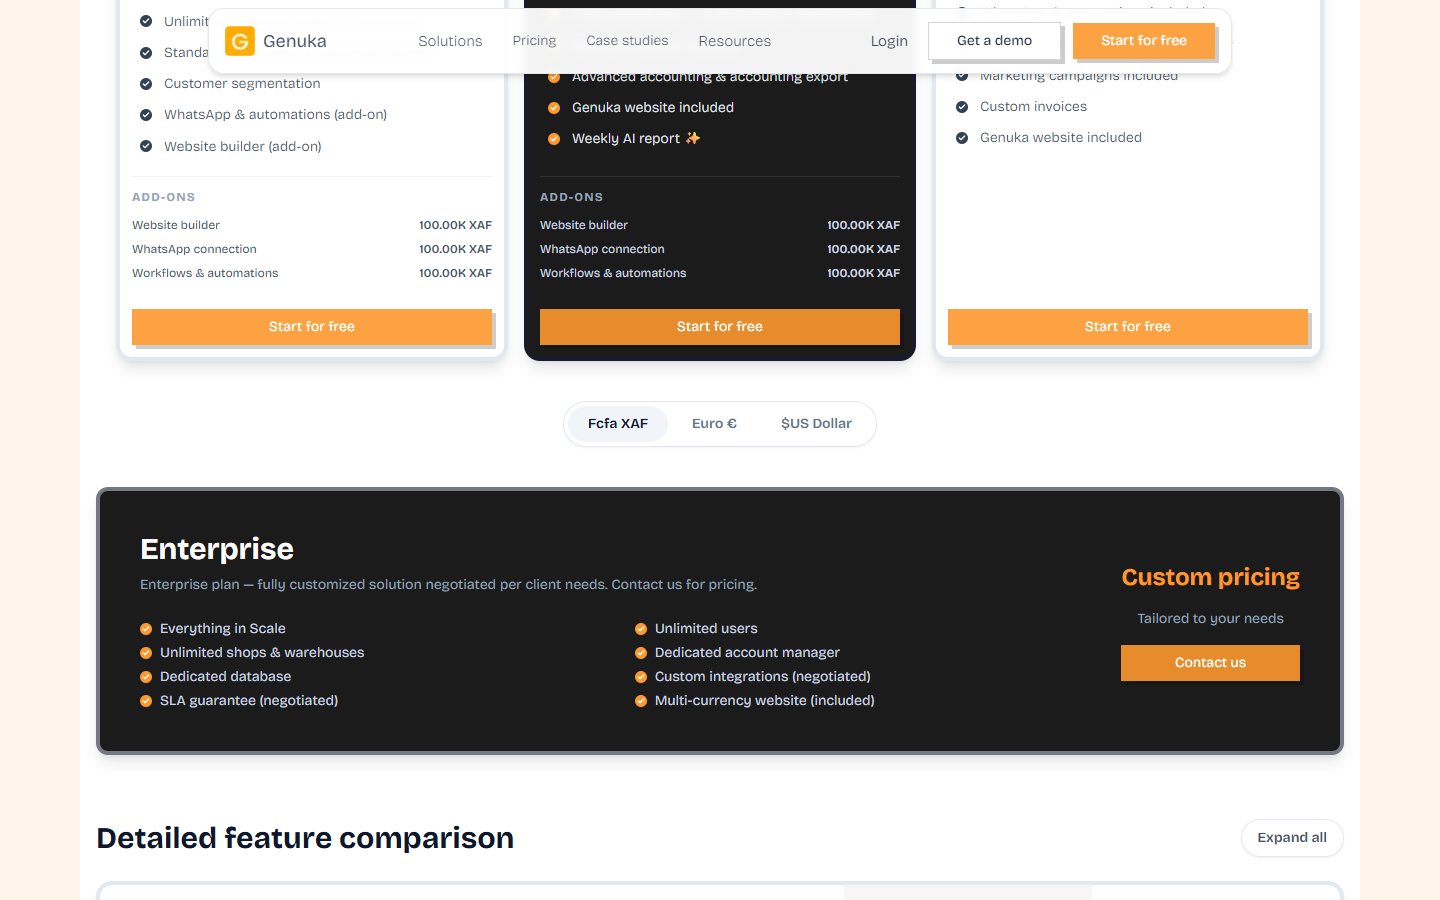The image size is (1440, 900).
Task: Click Start for free on left plan card
Action: [312, 327]
